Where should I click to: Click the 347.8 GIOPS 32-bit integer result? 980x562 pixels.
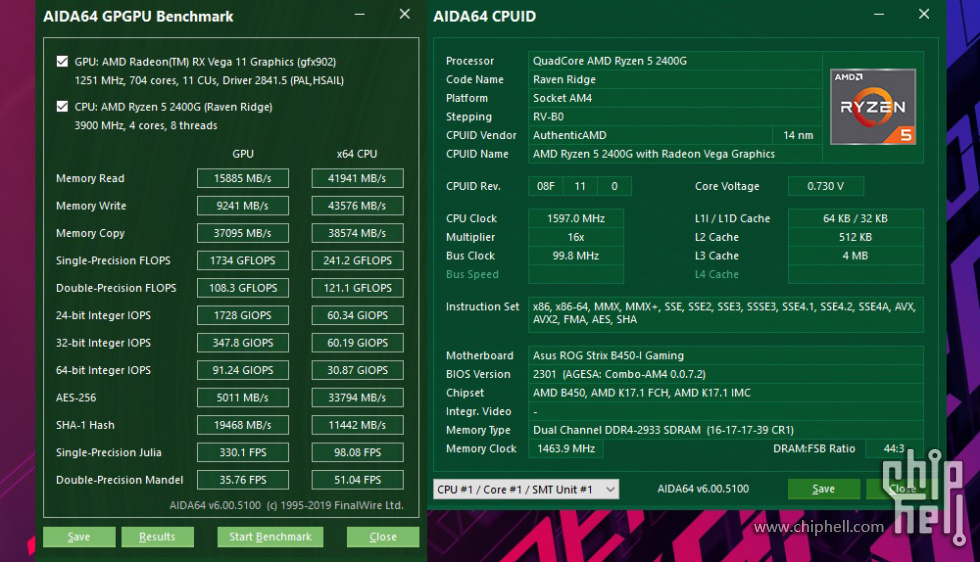click(x=242, y=343)
